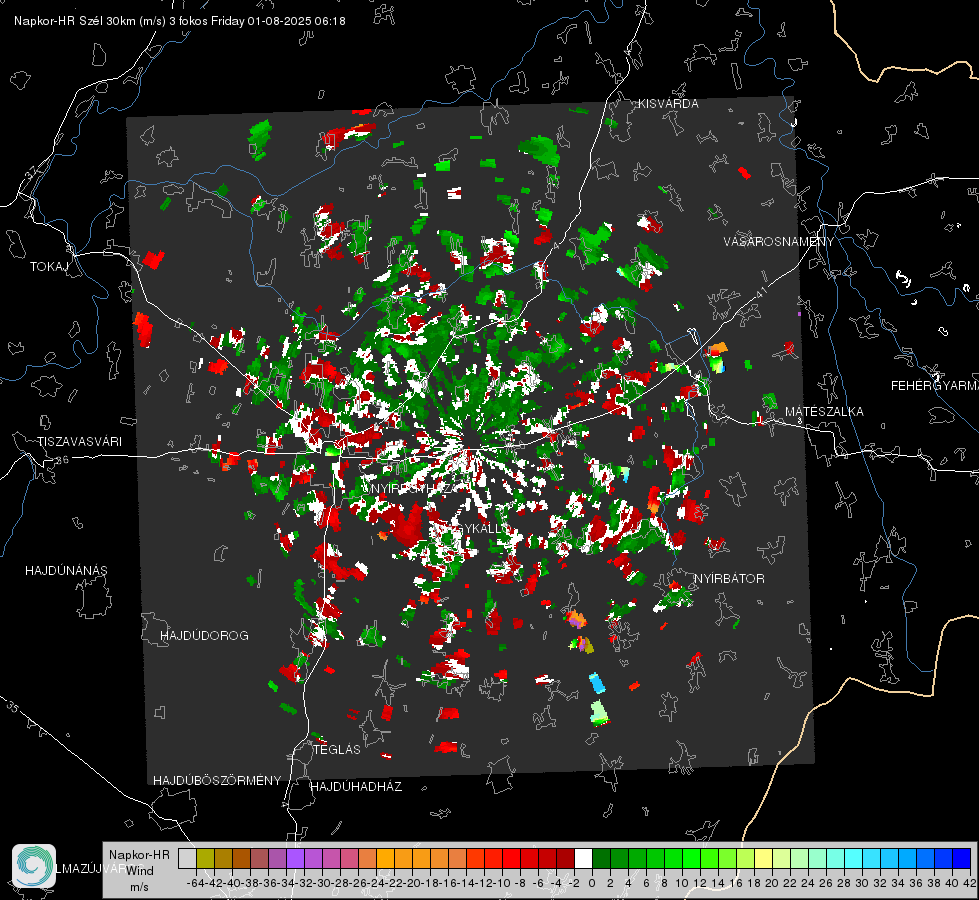This screenshot has height=900, width=979.
Task: Click the white swatch in the wind legend
Action: coord(583,858)
